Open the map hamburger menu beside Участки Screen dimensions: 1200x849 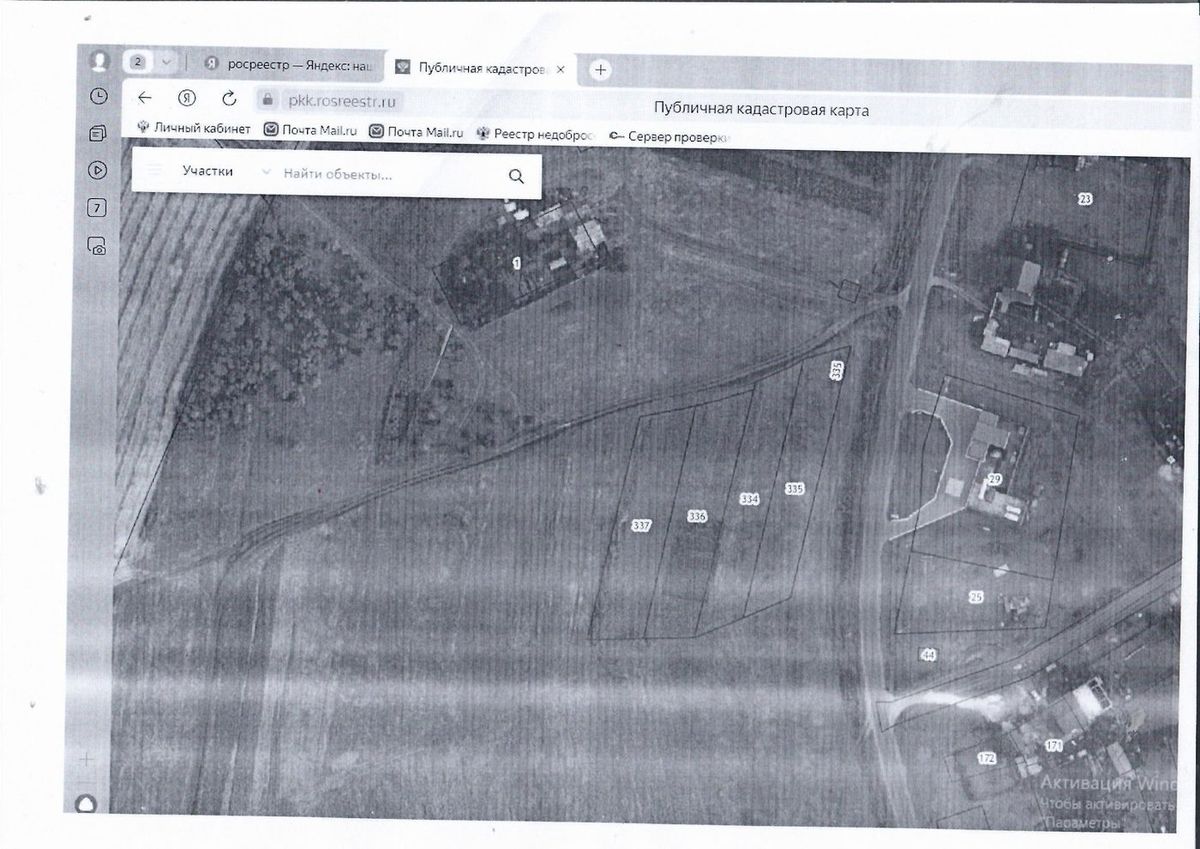(155, 172)
